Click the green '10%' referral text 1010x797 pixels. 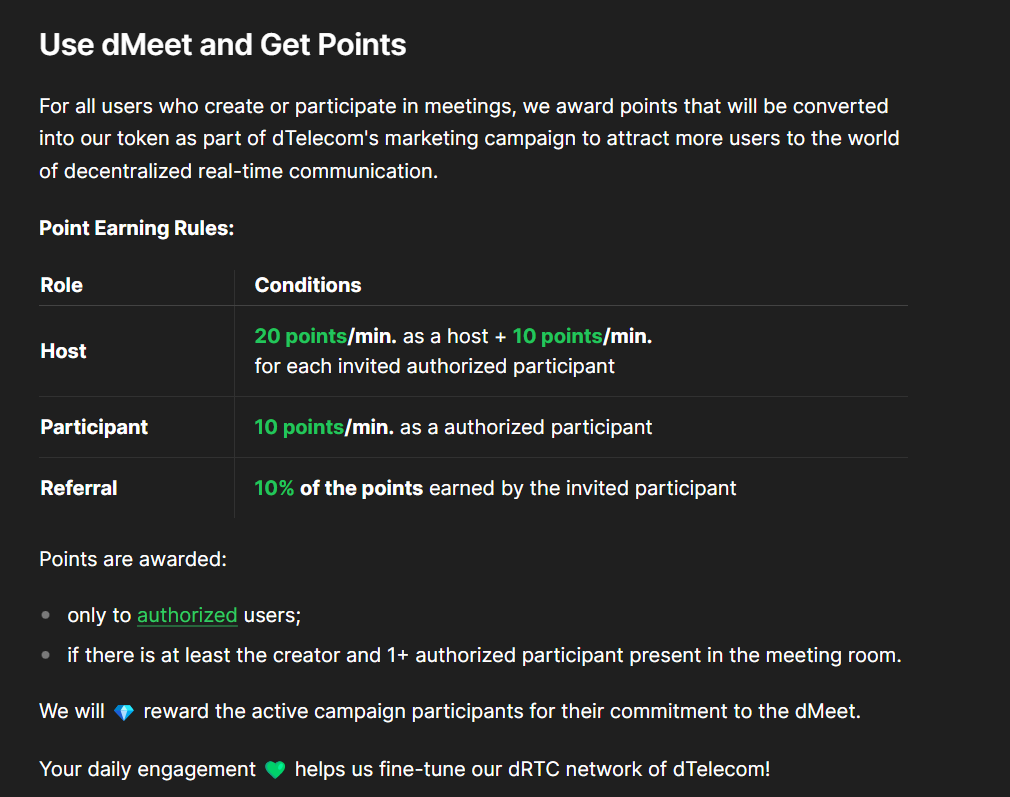(x=274, y=488)
